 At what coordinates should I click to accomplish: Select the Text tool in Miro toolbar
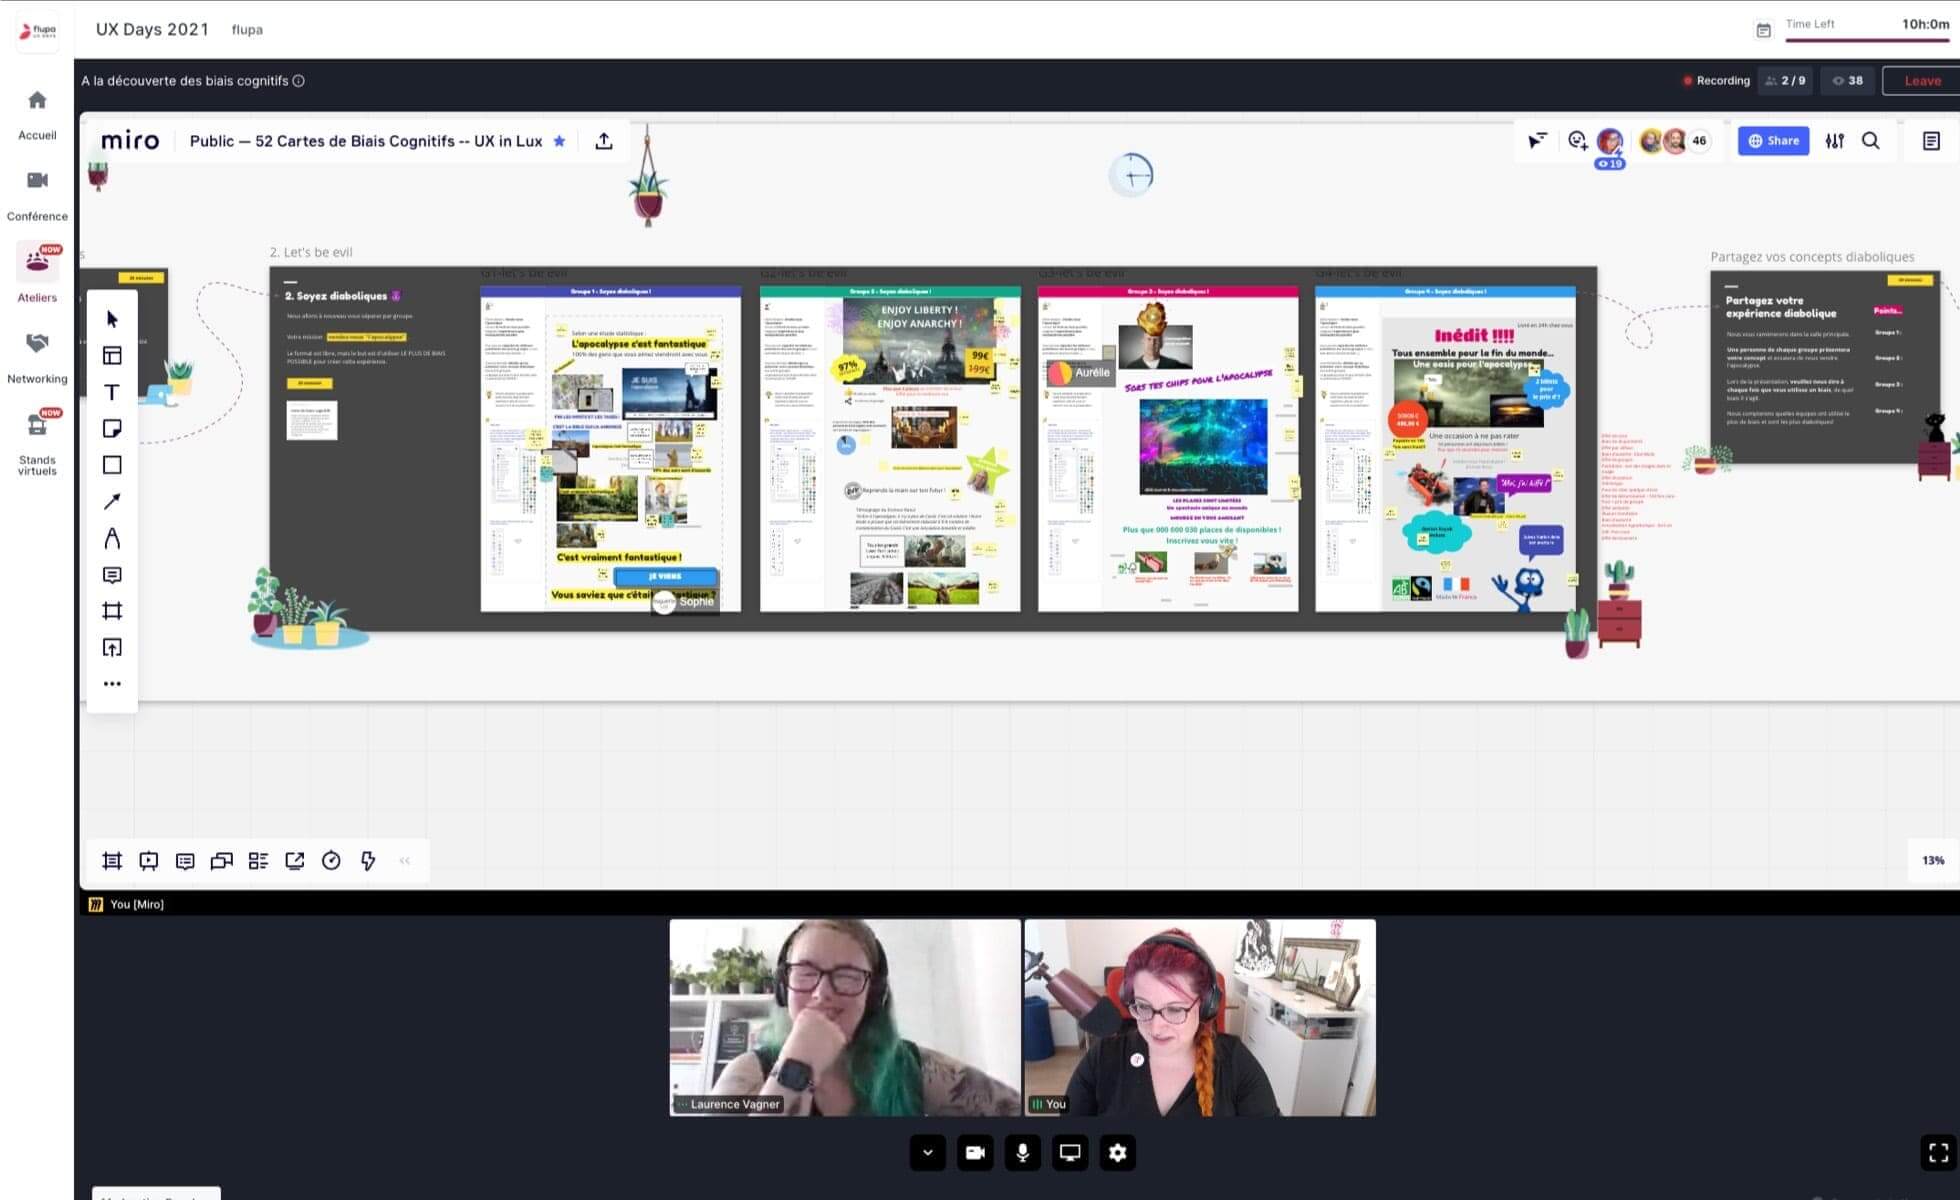pyautogui.click(x=112, y=392)
